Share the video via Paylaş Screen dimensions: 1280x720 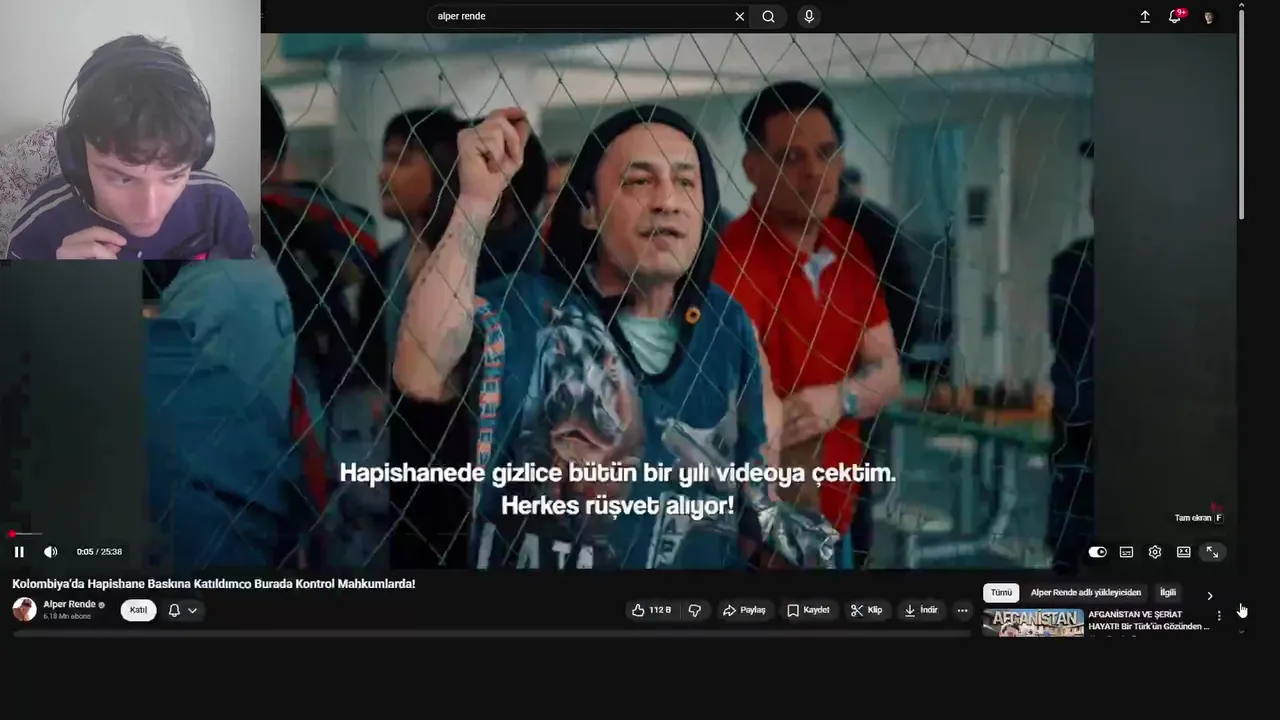(x=744, y=610)
